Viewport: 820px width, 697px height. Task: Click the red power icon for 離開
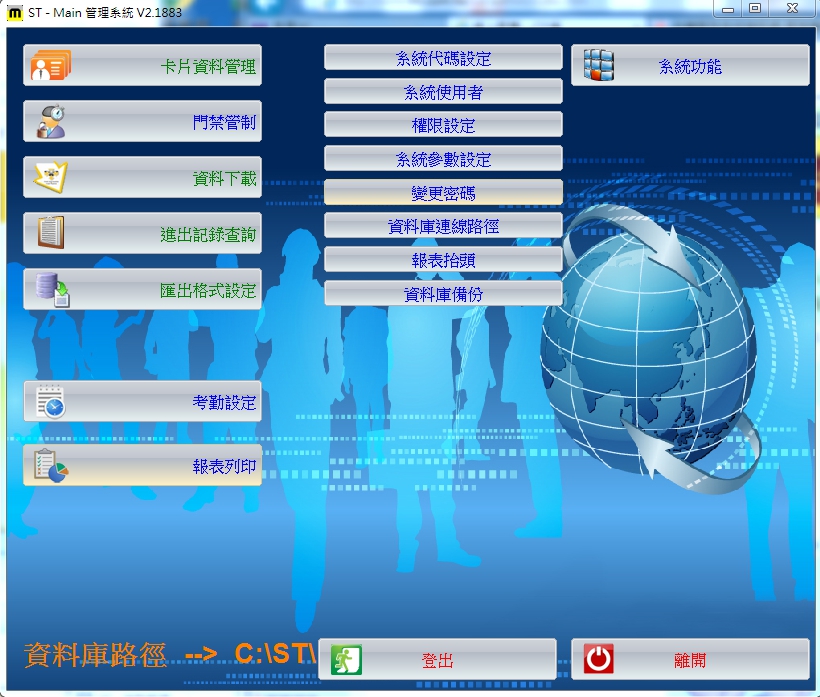tap(598, 660)
